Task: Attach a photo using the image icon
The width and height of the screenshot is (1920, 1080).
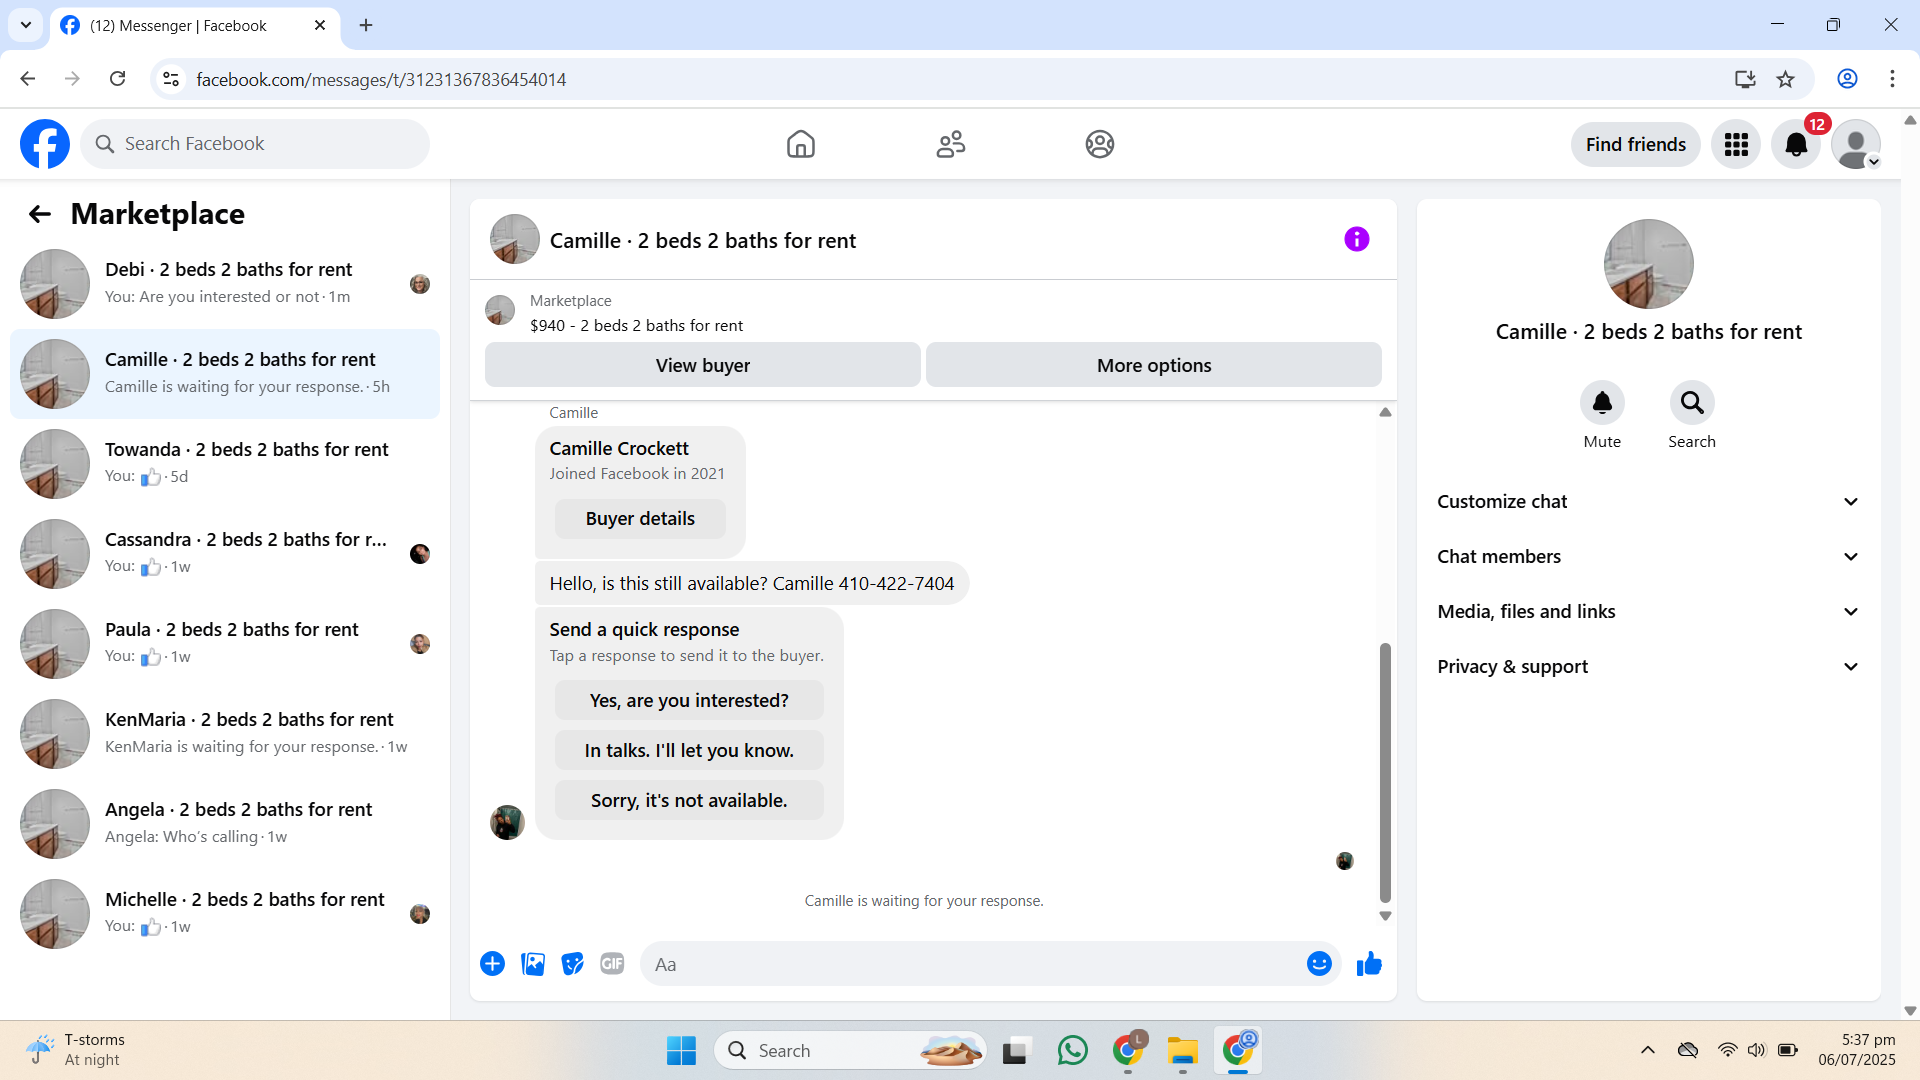Action: click(x=533, y=963)
